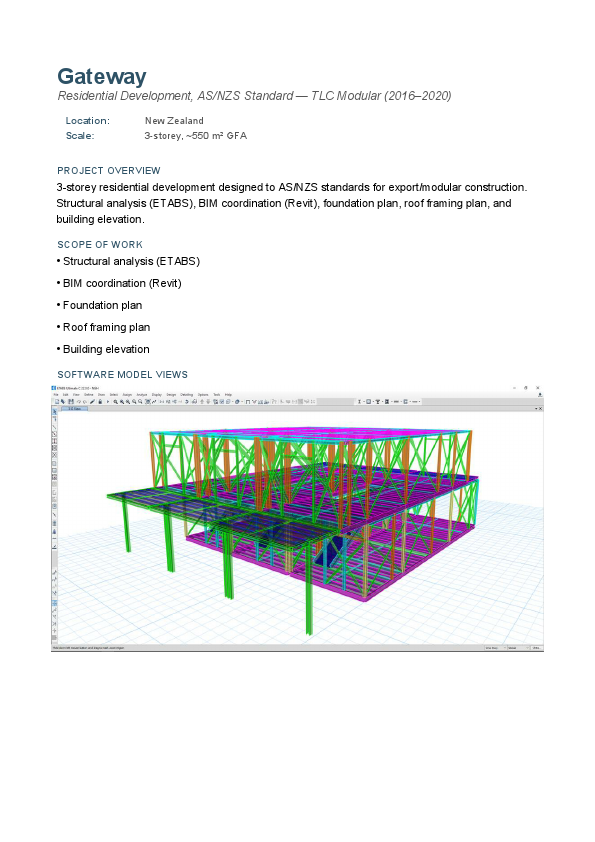595x842 pixels.
Task: Click the SOFTWARE MODEL VIEWS heading
Action: click(122, 375)
